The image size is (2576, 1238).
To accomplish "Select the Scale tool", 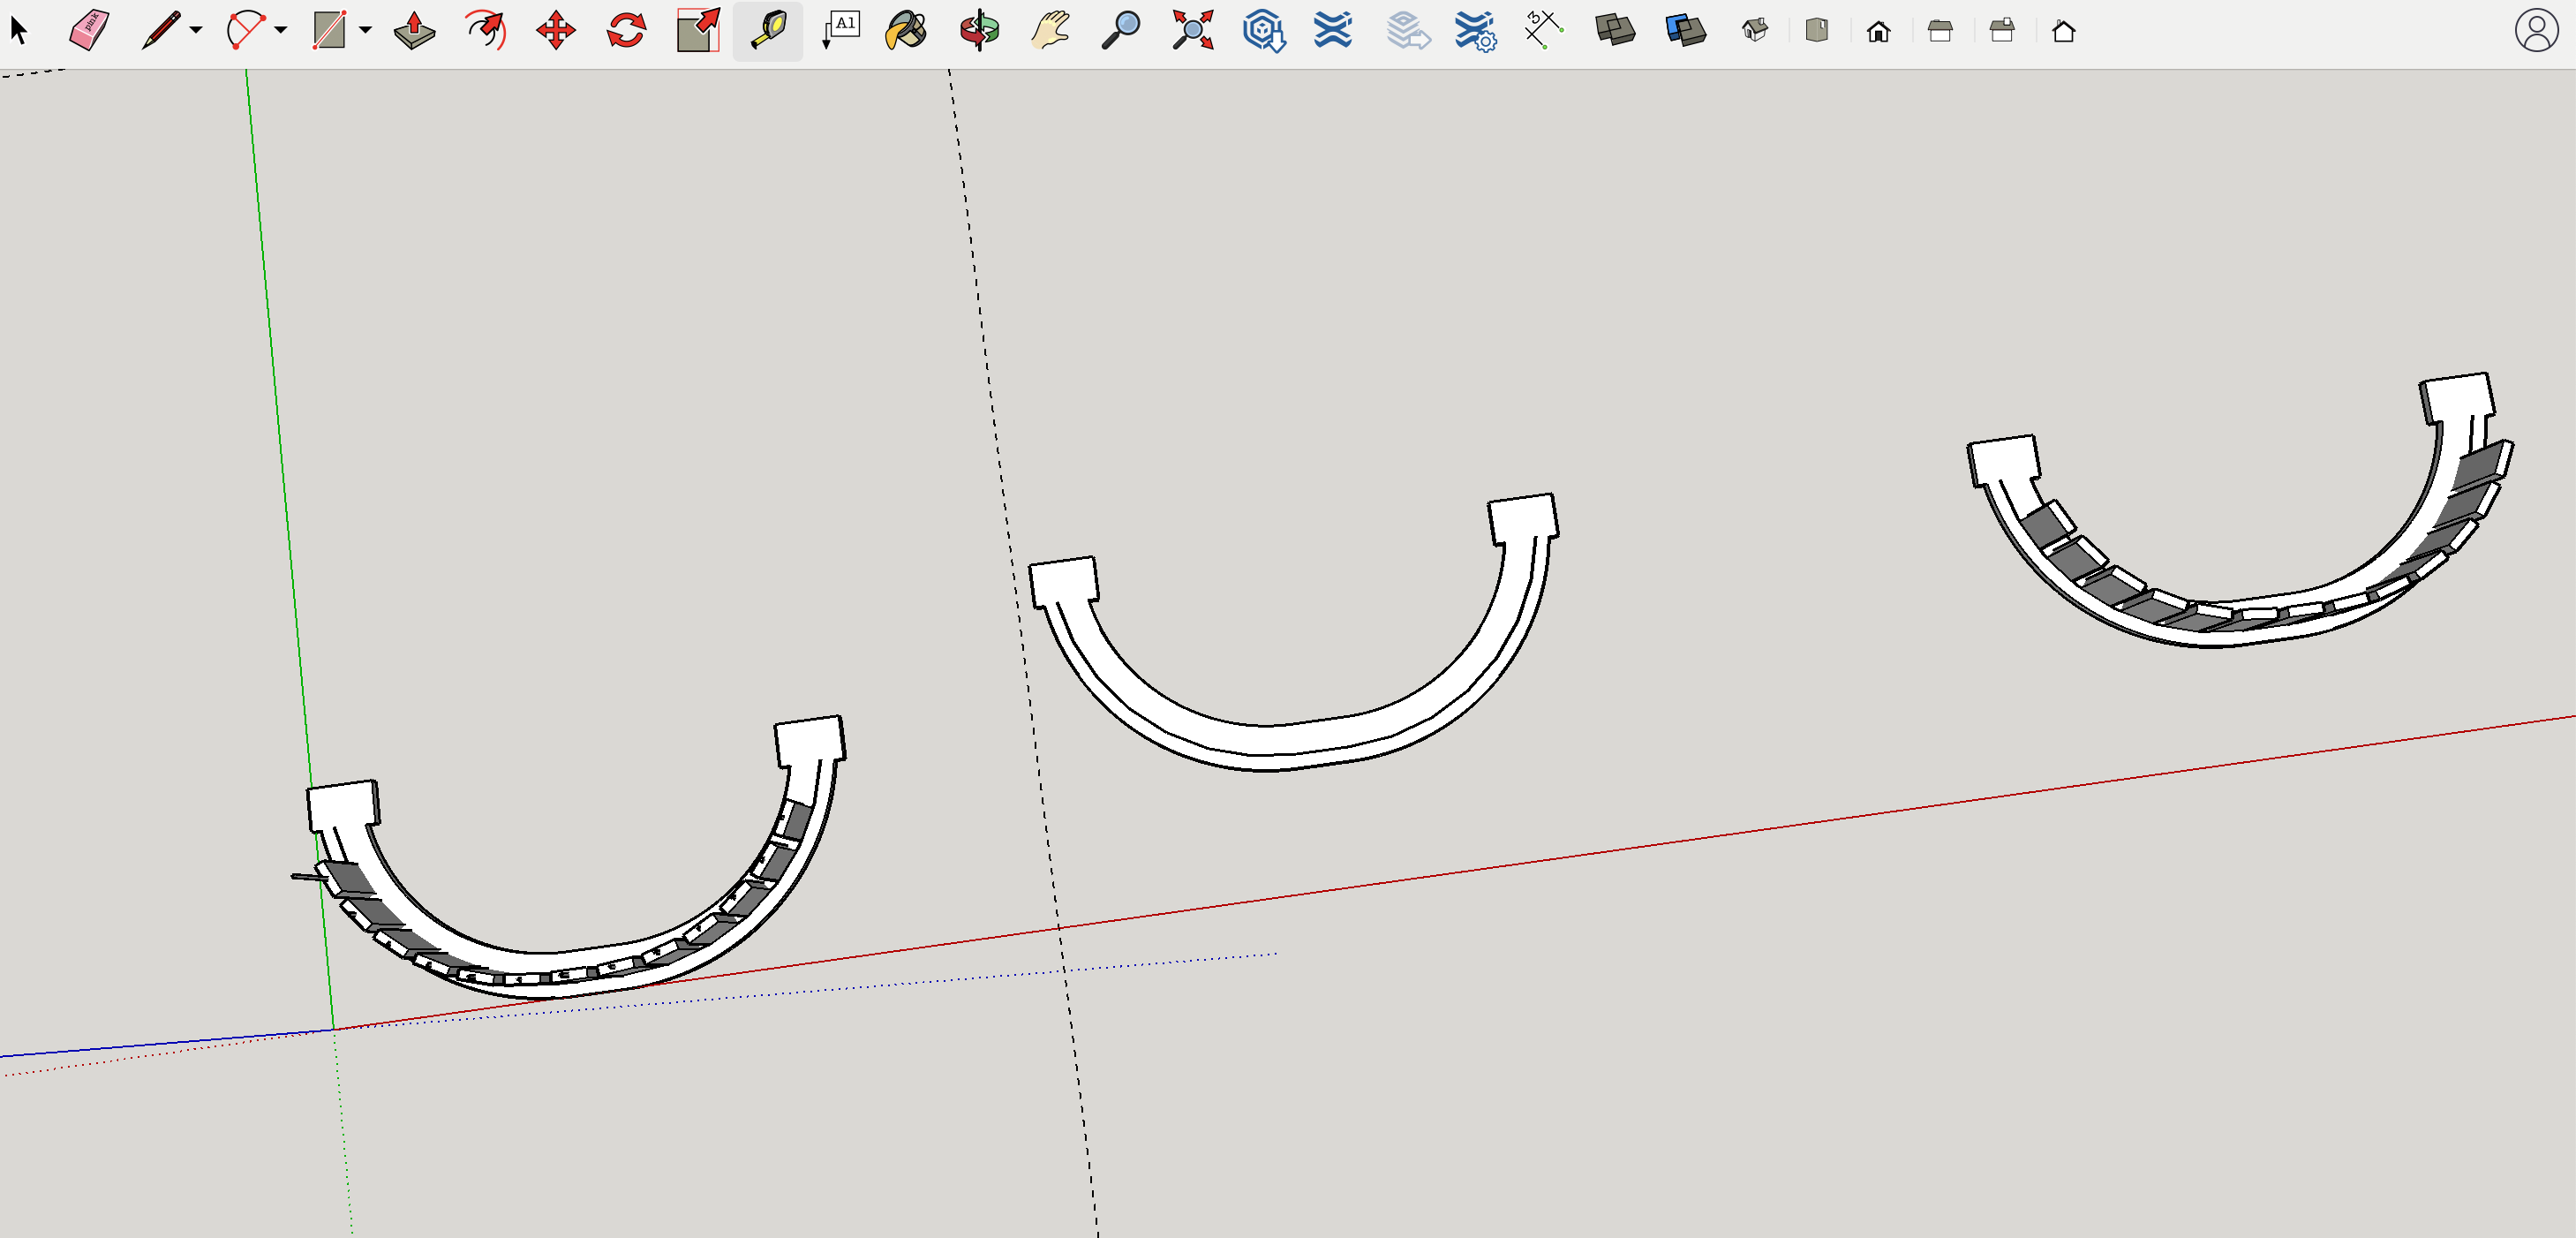I will [697, 30].
